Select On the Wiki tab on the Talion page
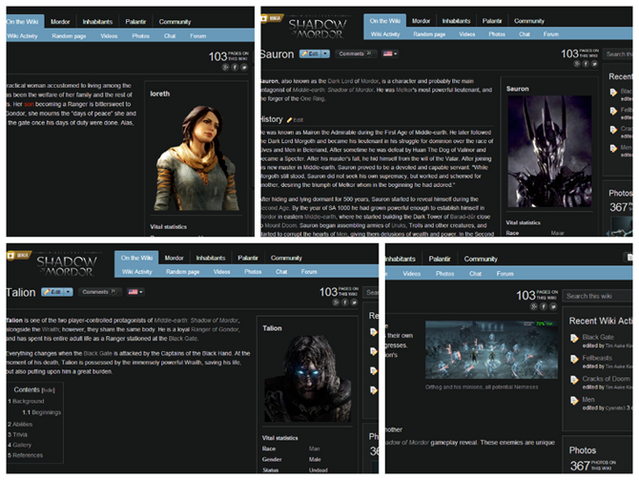 [137, 258]
